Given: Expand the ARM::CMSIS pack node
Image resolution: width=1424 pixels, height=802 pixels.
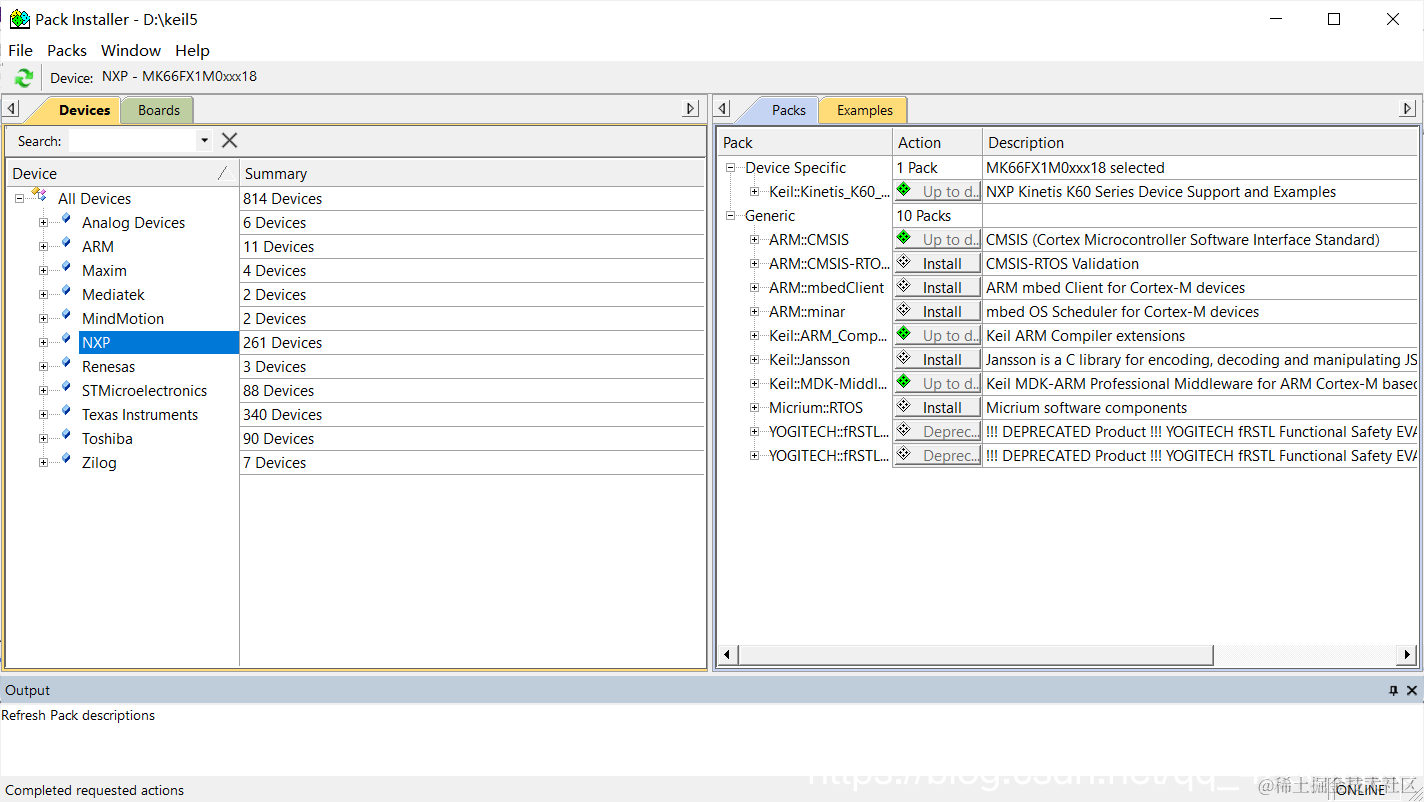Looking at the screenshot, I should tap(754, 240).
